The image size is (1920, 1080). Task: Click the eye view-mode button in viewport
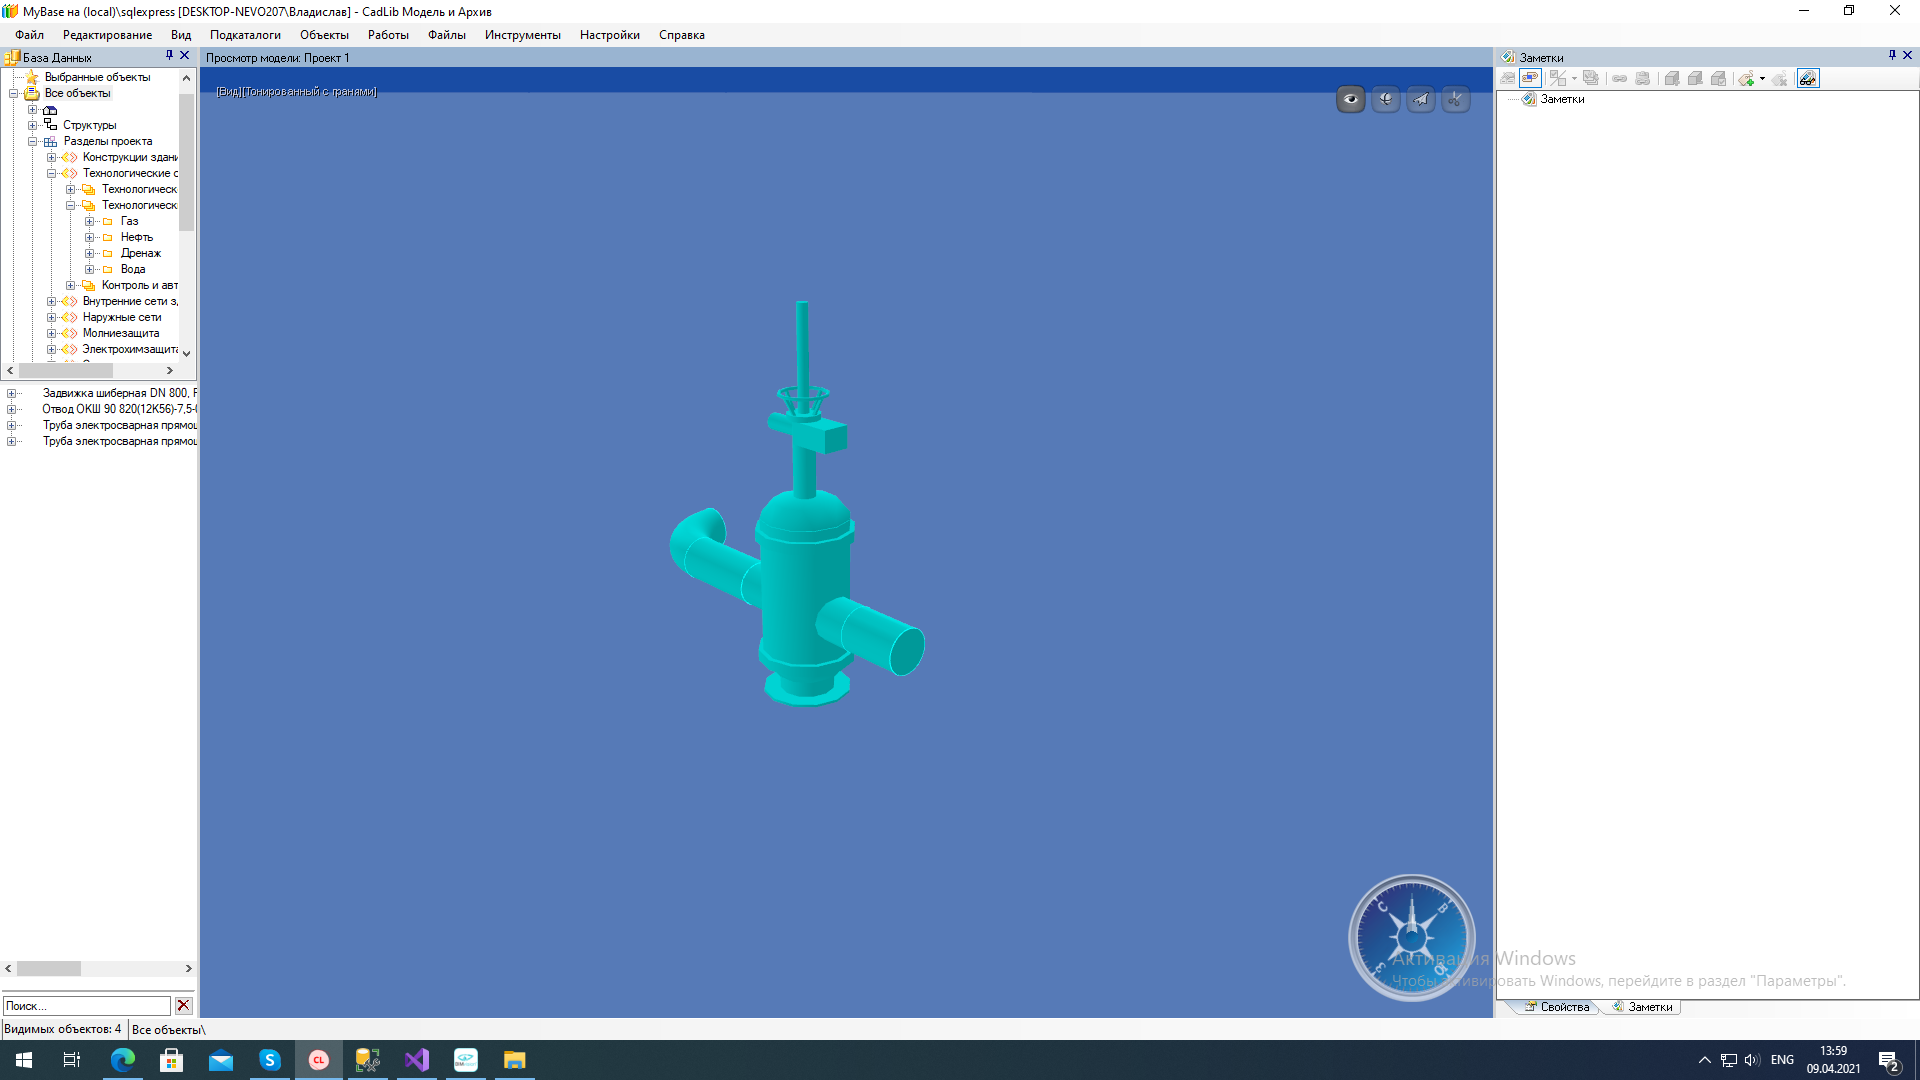pyautogui.click(x=1350, y=99)
